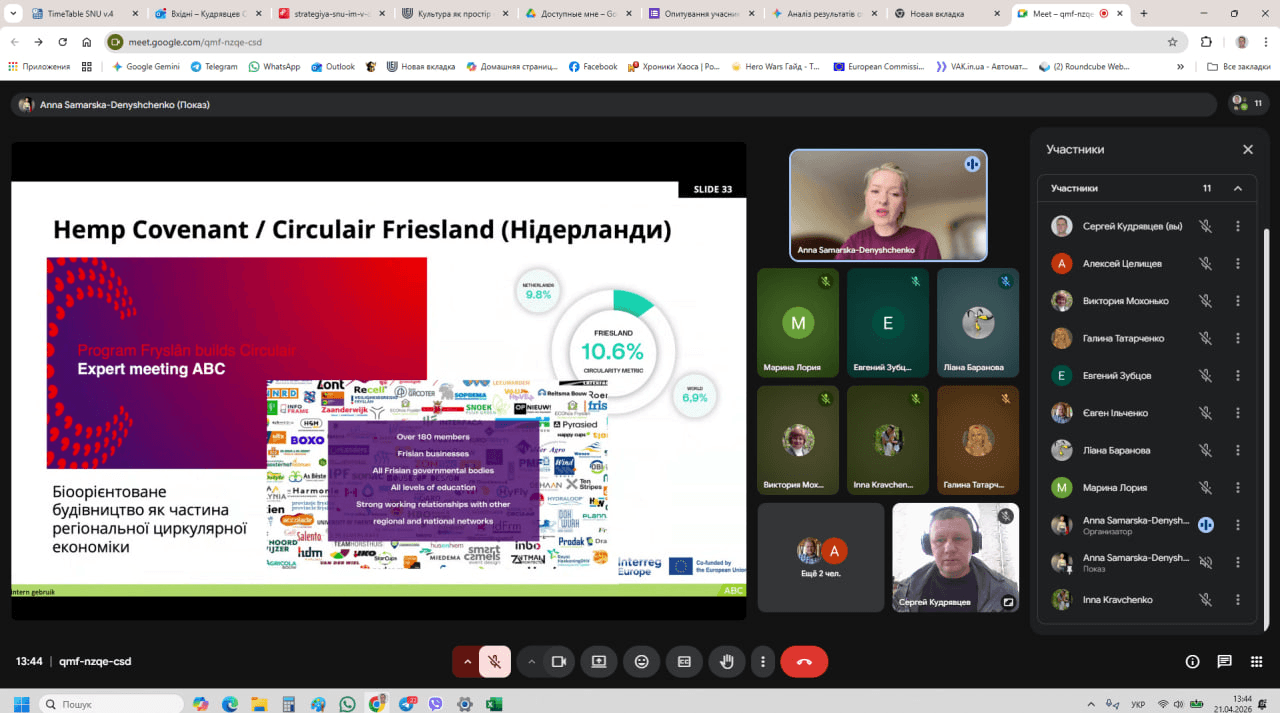1280x713 pixels.
Task: Click the red leave call button
Action: pyautogui.click(x=804, y=661)
